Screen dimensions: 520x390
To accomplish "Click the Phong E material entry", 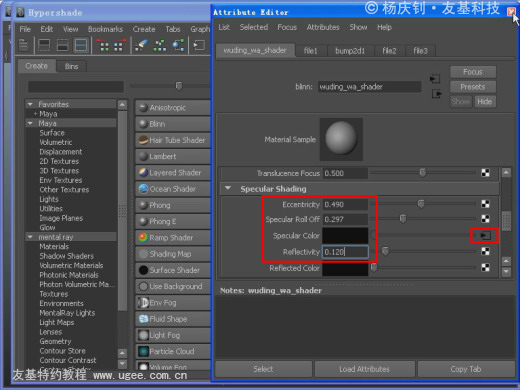I will 173,222.
